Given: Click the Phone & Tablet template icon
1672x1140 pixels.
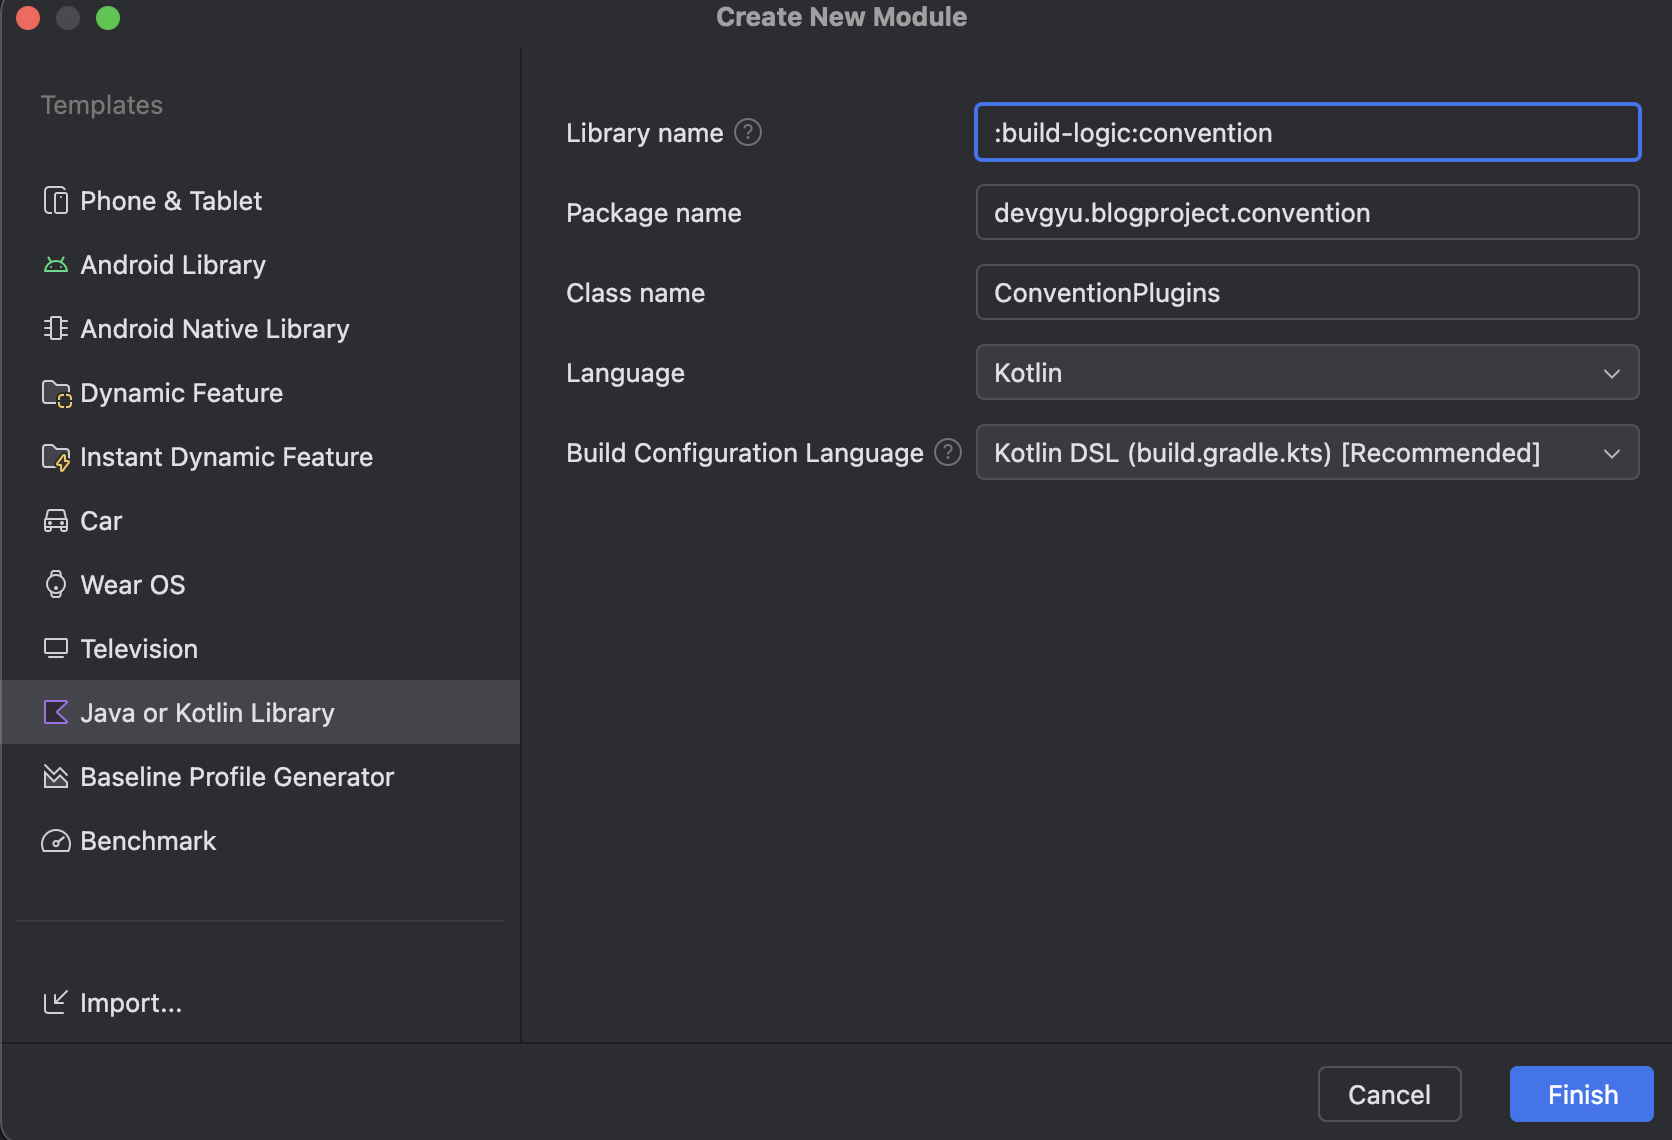Looking at the screenshot, I should [x=56, y=201].
